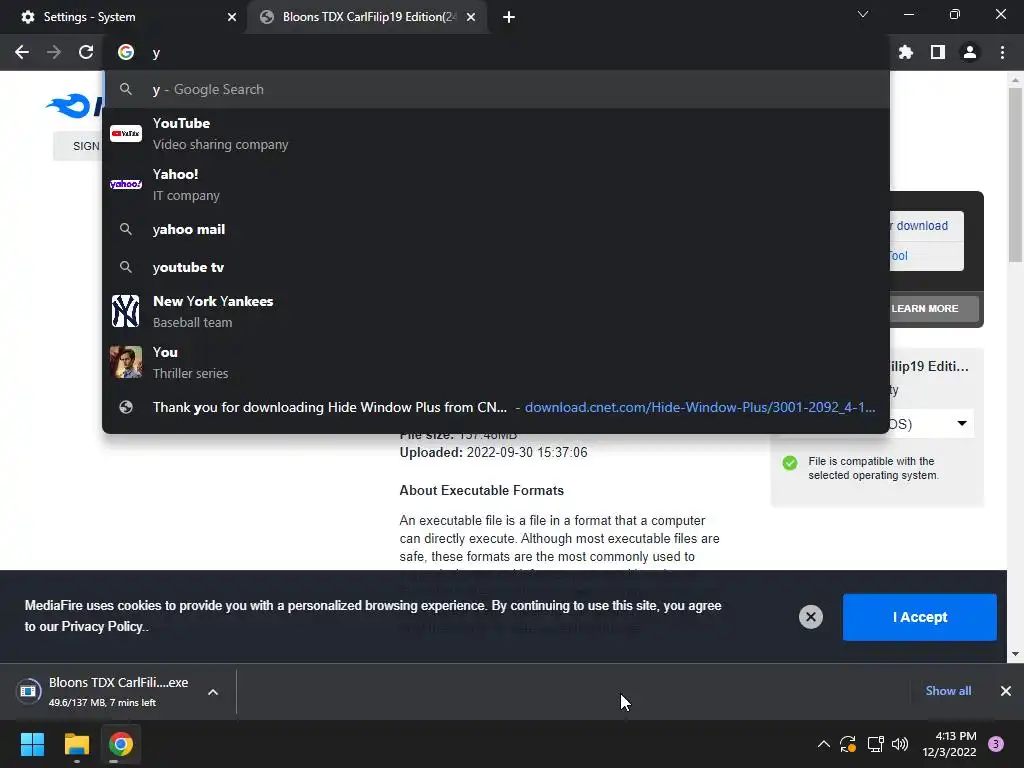Click the Chrome taskbar icon
The image size is (1024, 768).
121,744
